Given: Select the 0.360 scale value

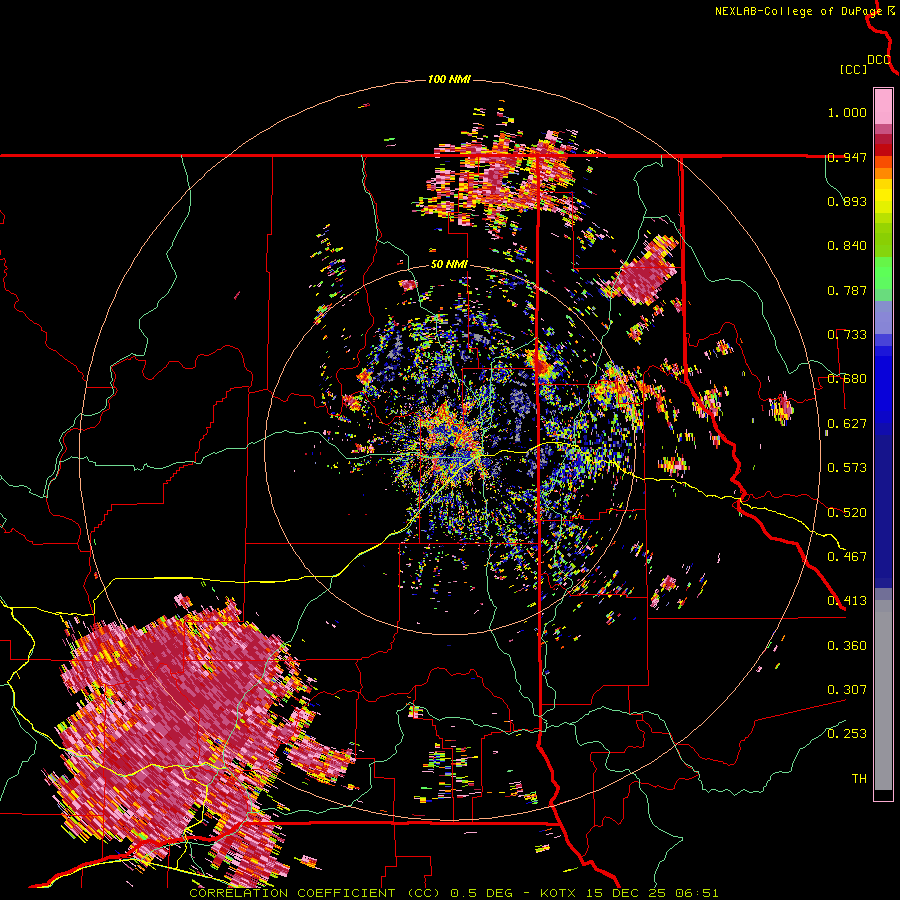Looking at the screenshot, I should coord(847,646).
